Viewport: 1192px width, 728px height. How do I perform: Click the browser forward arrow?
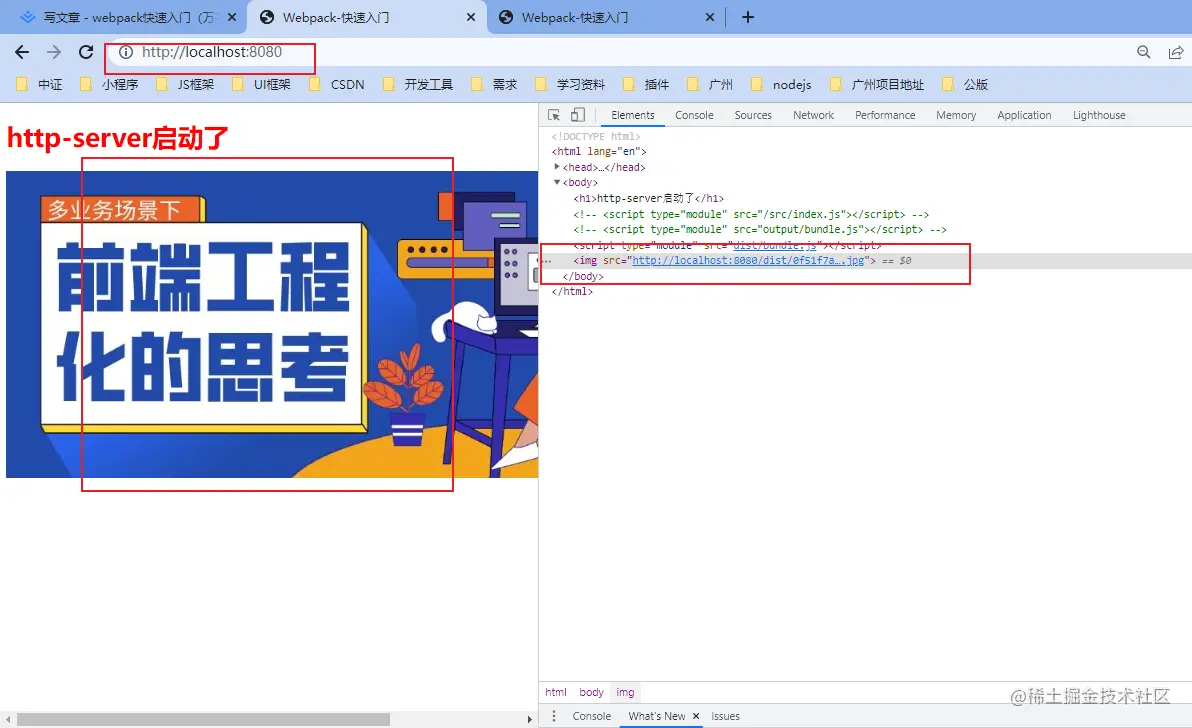[x=54, y=52]
